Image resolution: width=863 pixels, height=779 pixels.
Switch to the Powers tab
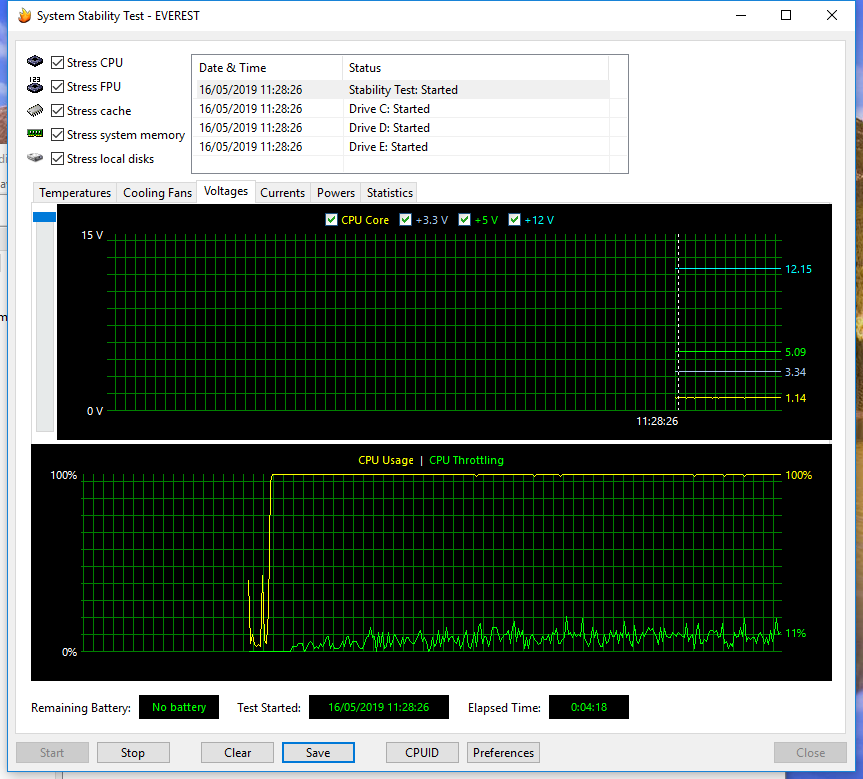pos(336,193)
